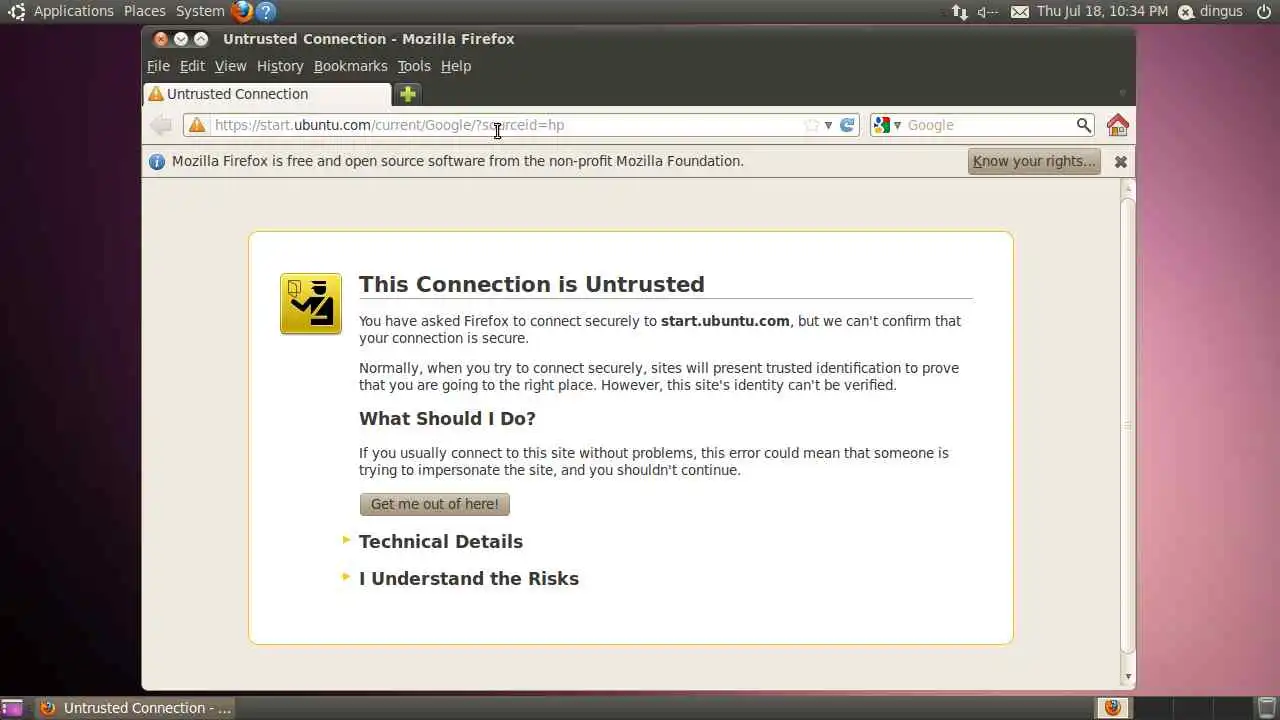This screenshot has width=1280, height=720.
Task: Click the Ubuntu logo in the top panel
Action: click(16, 12)
